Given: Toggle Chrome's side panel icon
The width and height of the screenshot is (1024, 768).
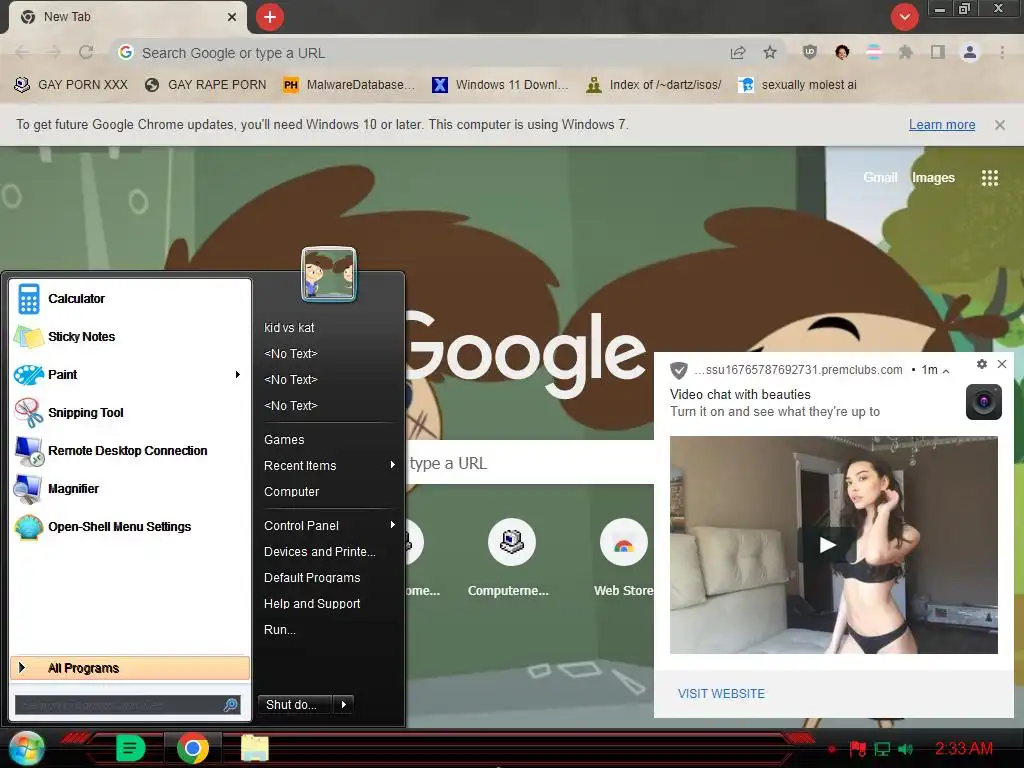Looking at the screenshot, I should point(938,52).
